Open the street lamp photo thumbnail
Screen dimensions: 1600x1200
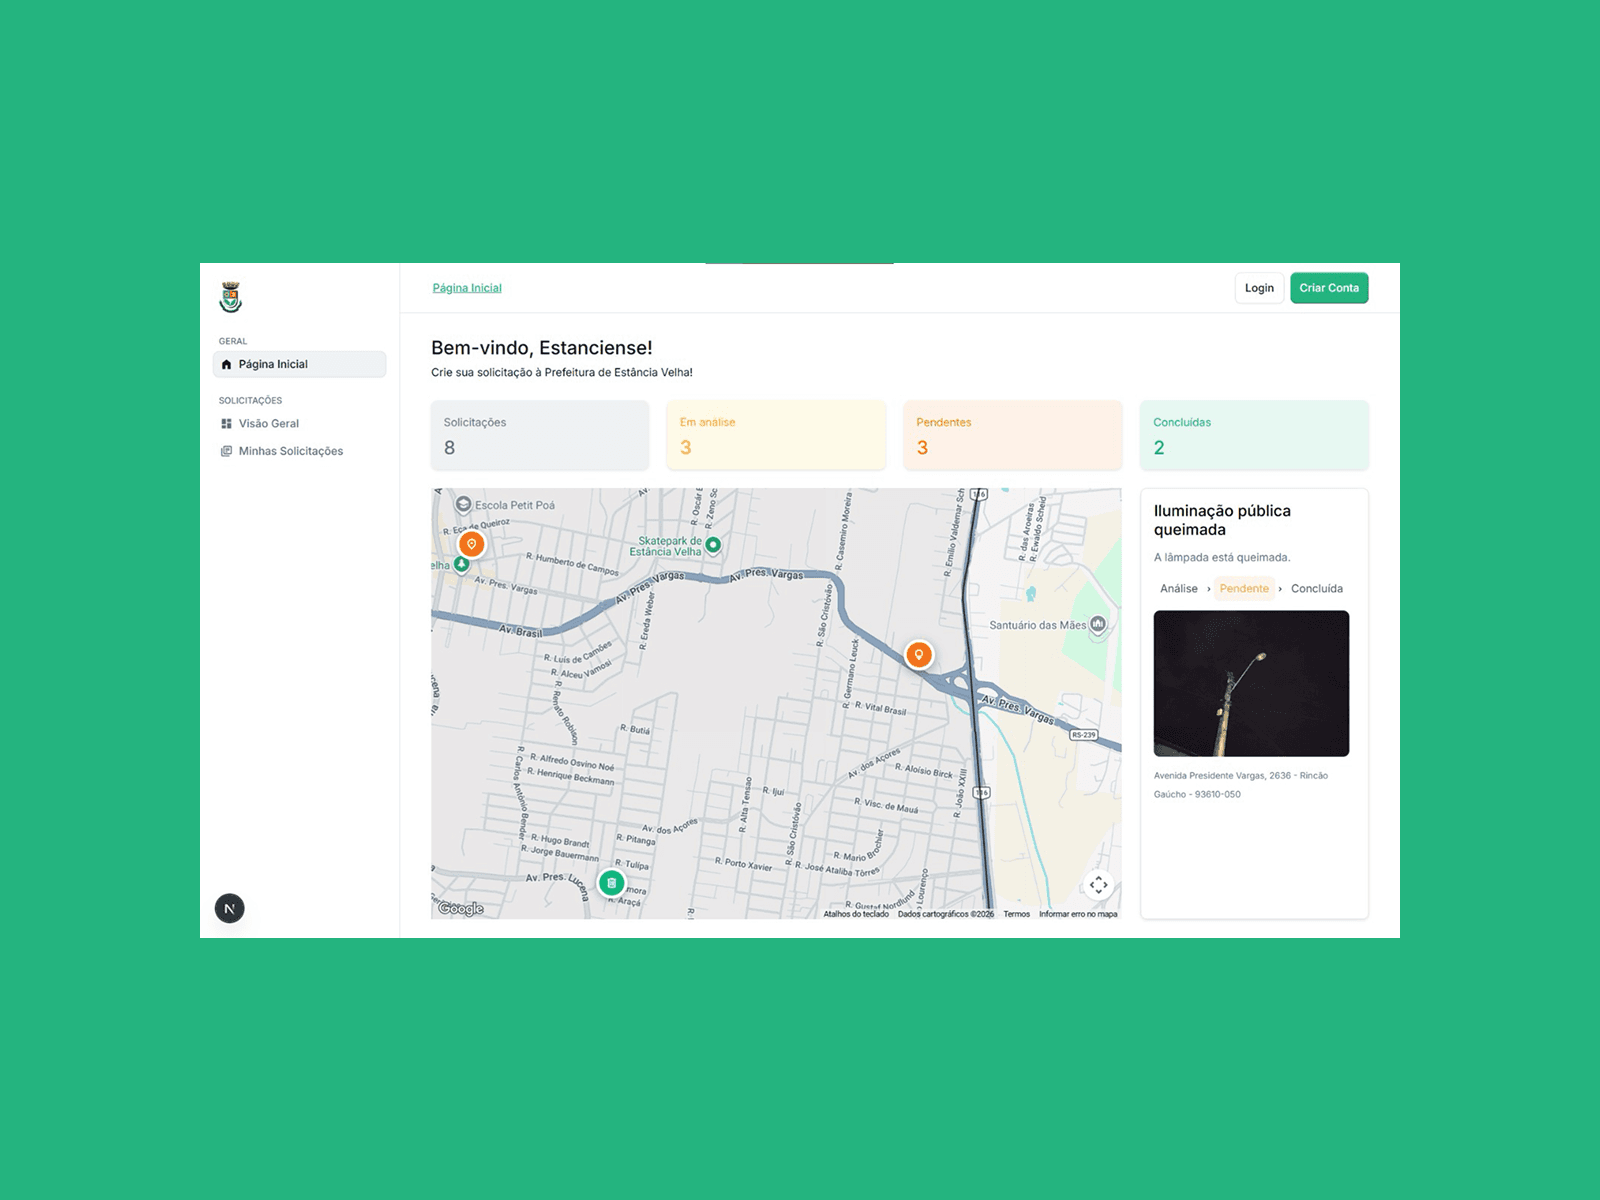click(1251, 683)
